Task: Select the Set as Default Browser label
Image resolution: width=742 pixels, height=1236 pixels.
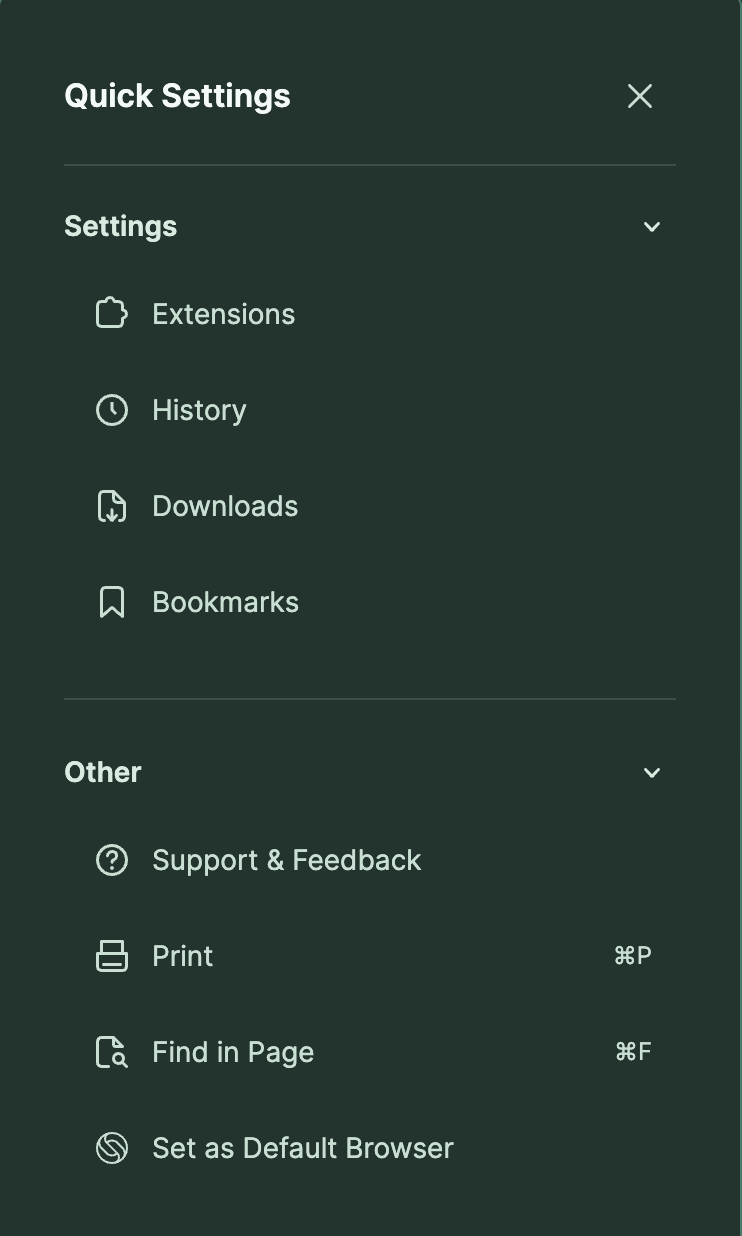Action: point(303,1148)
